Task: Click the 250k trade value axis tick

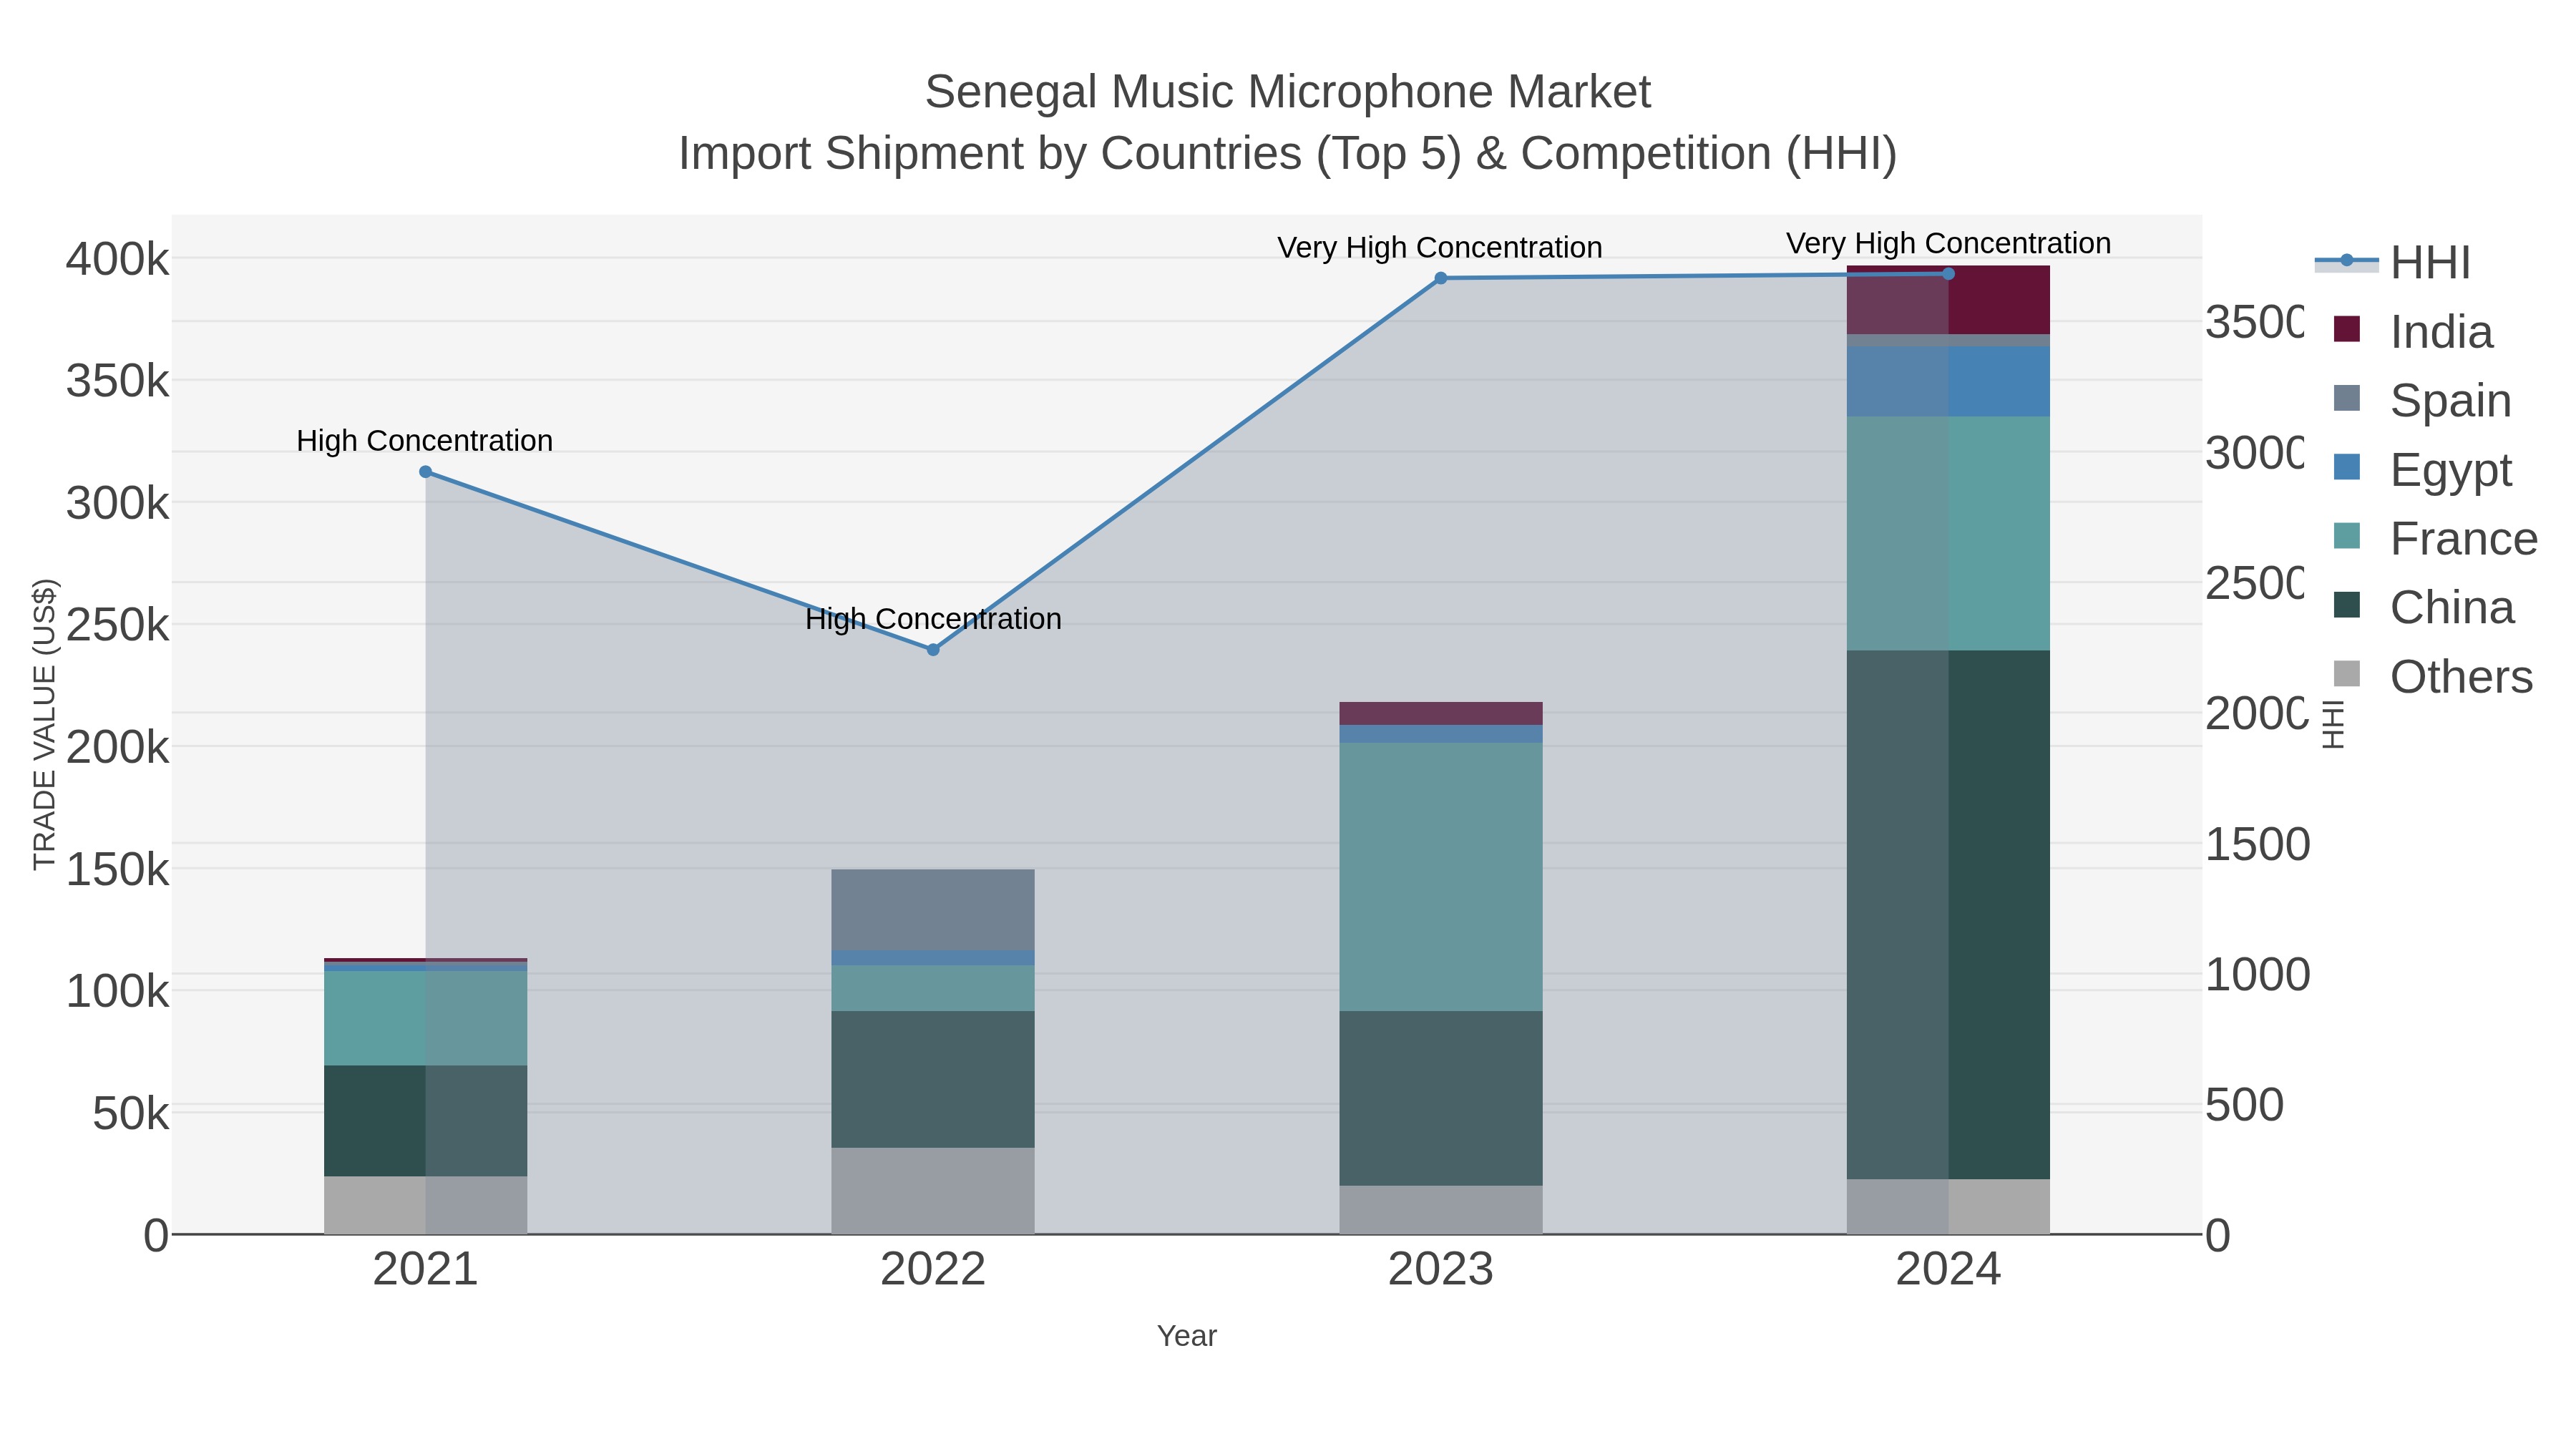Action: (117, 625)
